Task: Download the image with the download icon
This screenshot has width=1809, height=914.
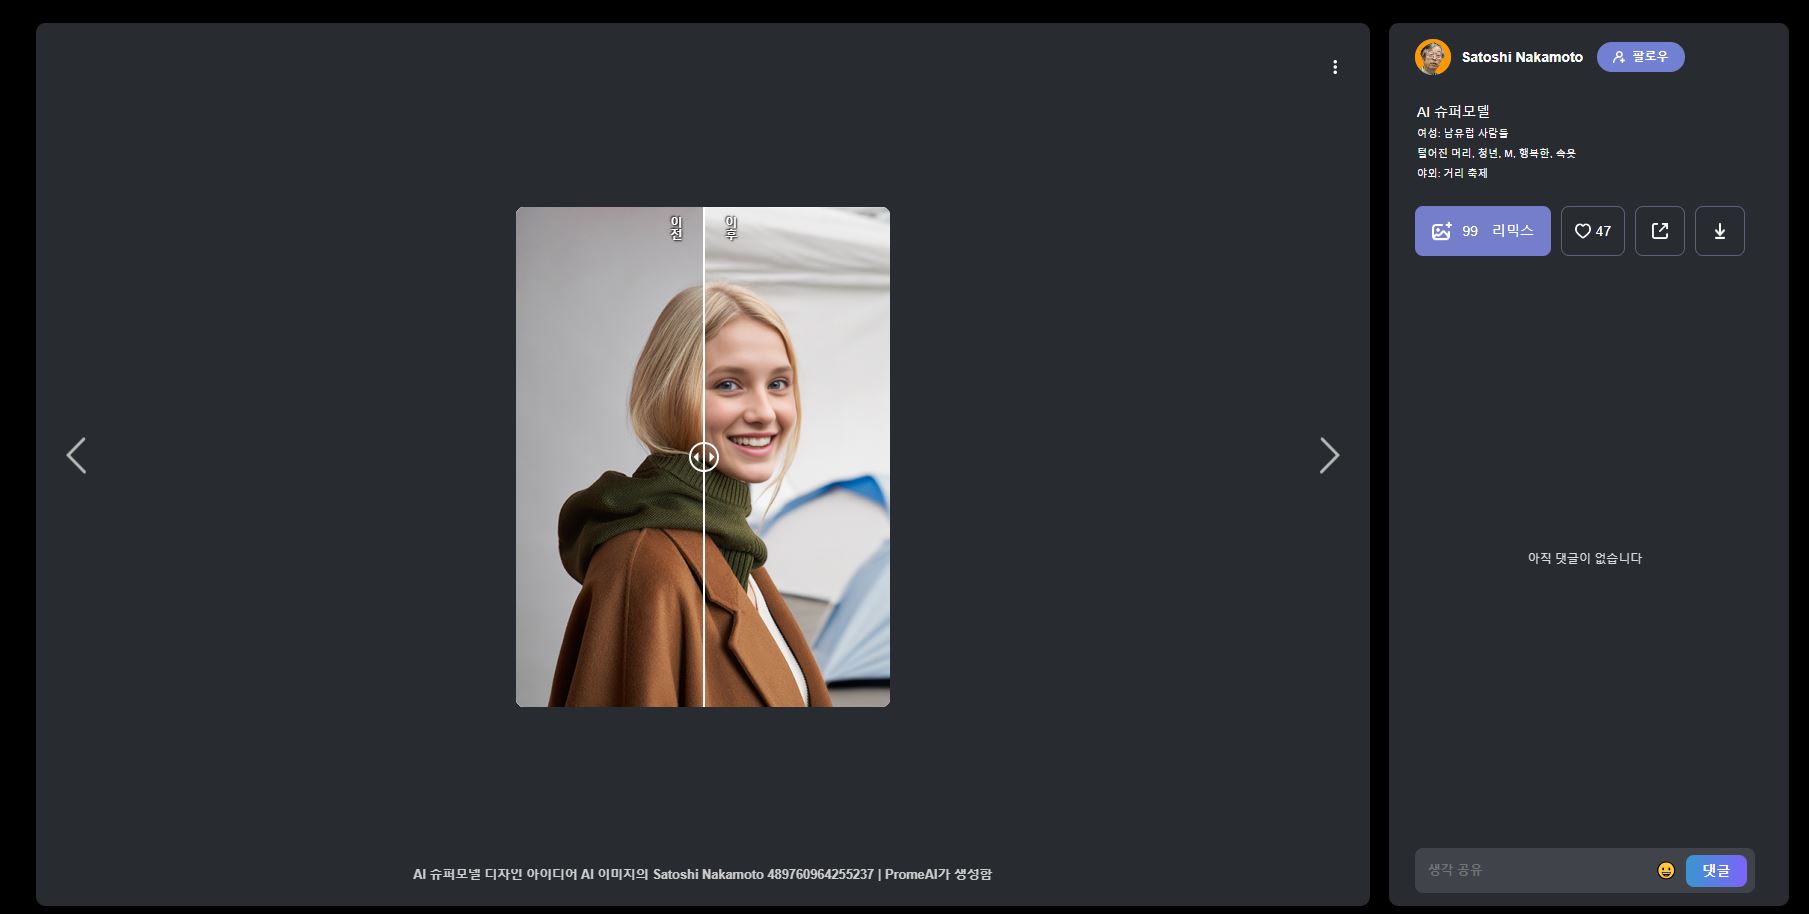Action: (x=1719, y=231)
